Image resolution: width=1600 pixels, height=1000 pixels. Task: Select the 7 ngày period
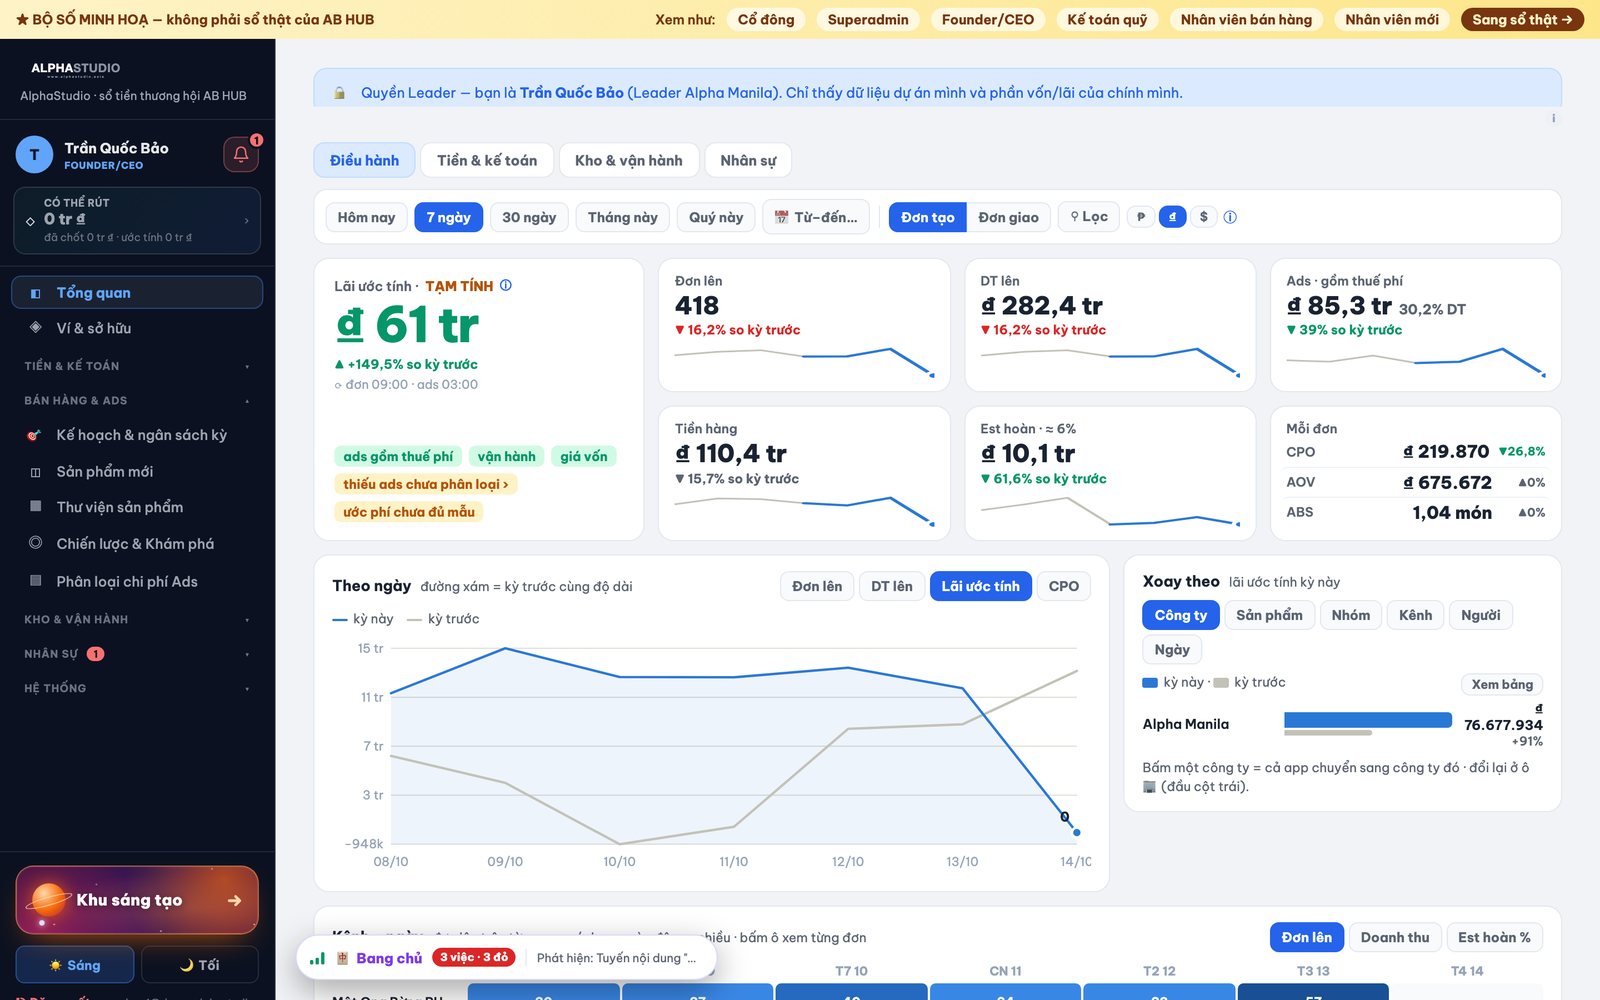(x=448, y=217)
